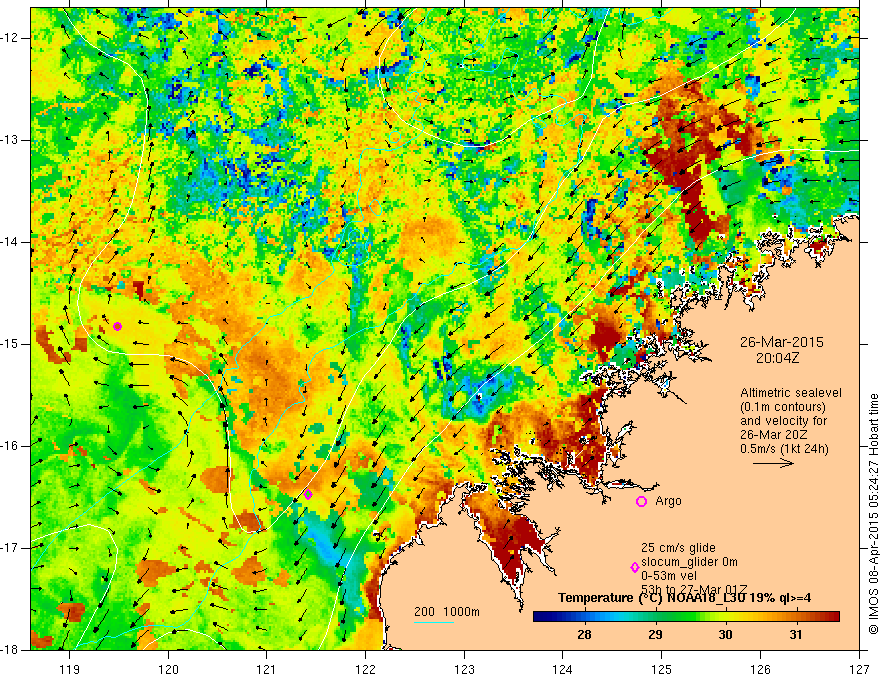Click the '-13' latitude axis label
Screen dimensions: 880x680
click(10, 140)
